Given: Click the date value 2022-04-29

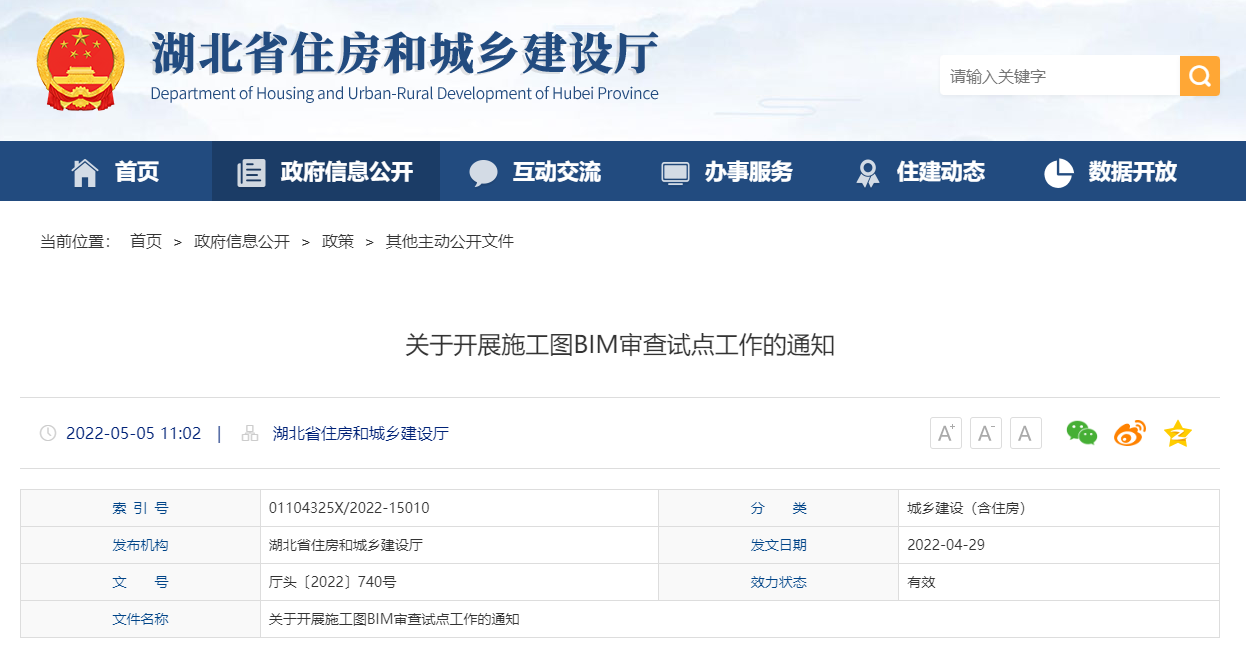Looking at the screenshot, I should 946,545.
